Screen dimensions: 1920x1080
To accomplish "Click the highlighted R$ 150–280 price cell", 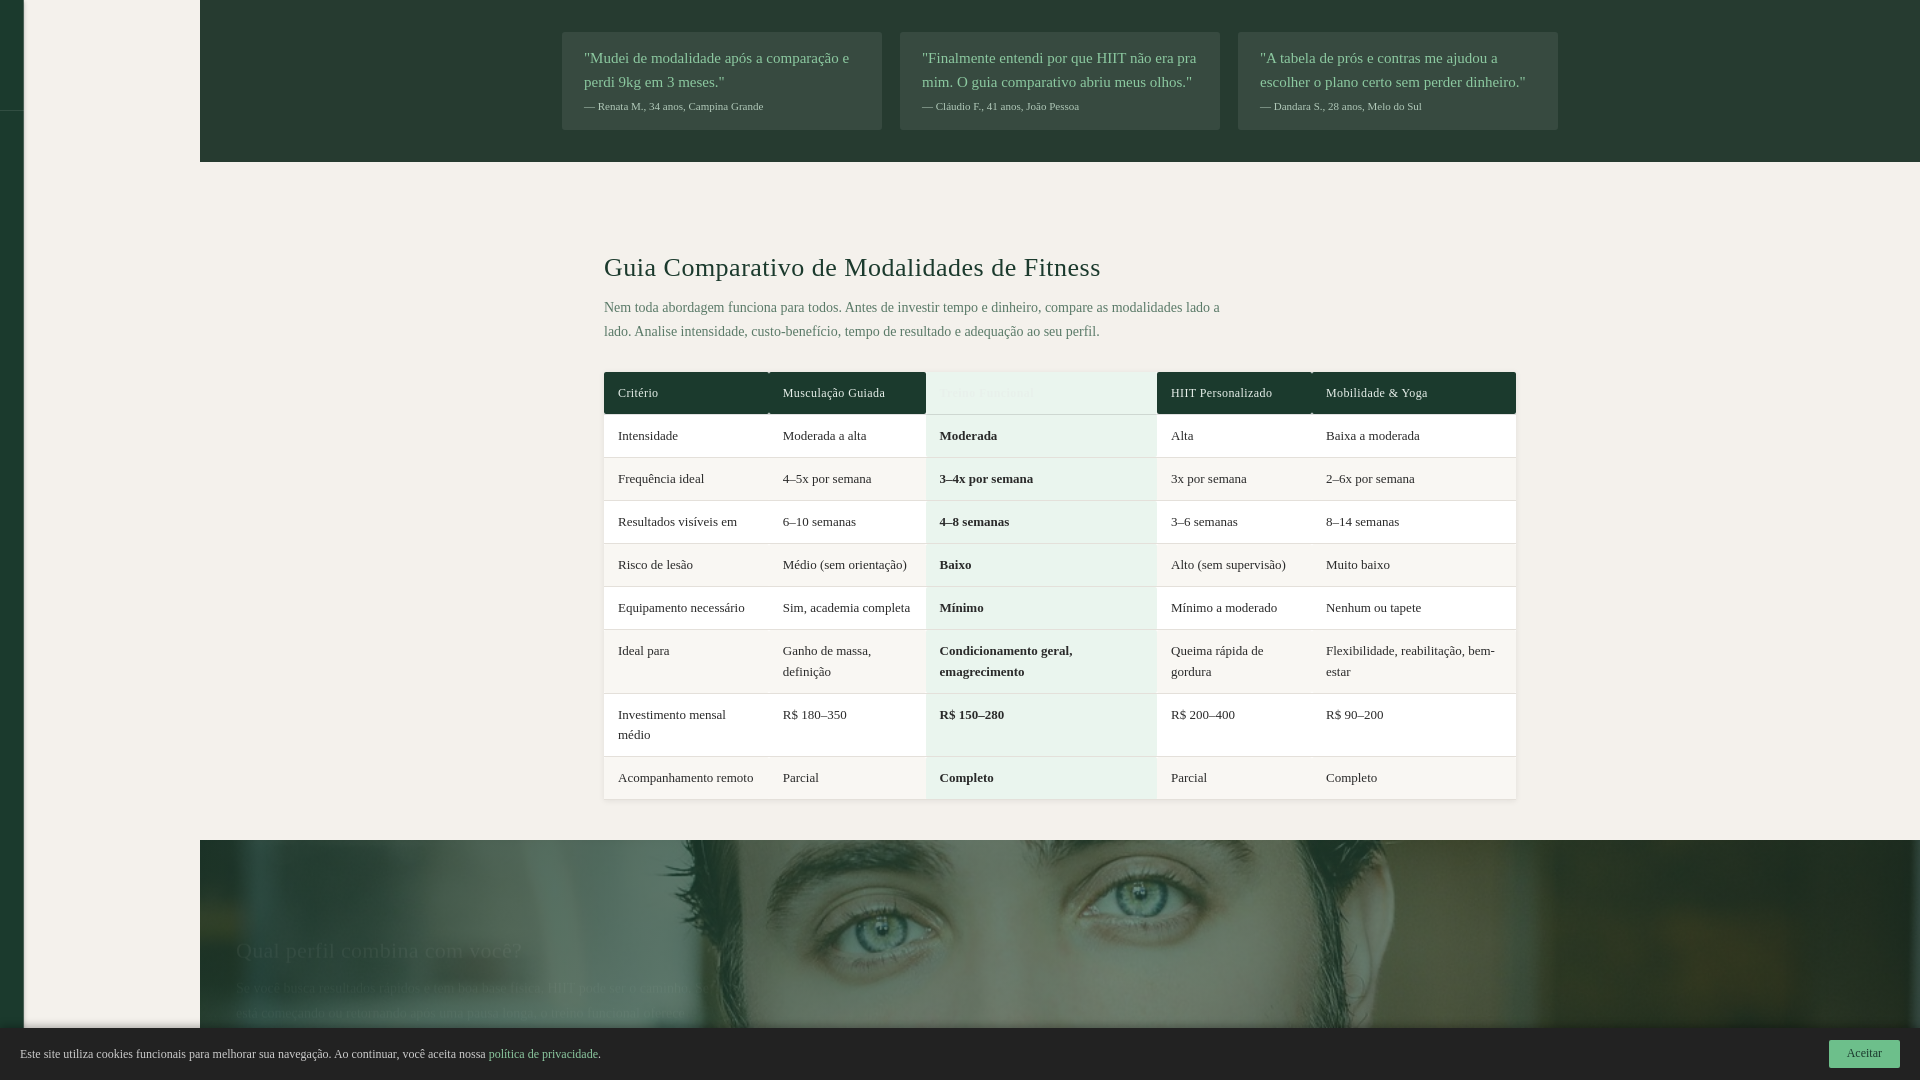I will (x=971, y=715).
